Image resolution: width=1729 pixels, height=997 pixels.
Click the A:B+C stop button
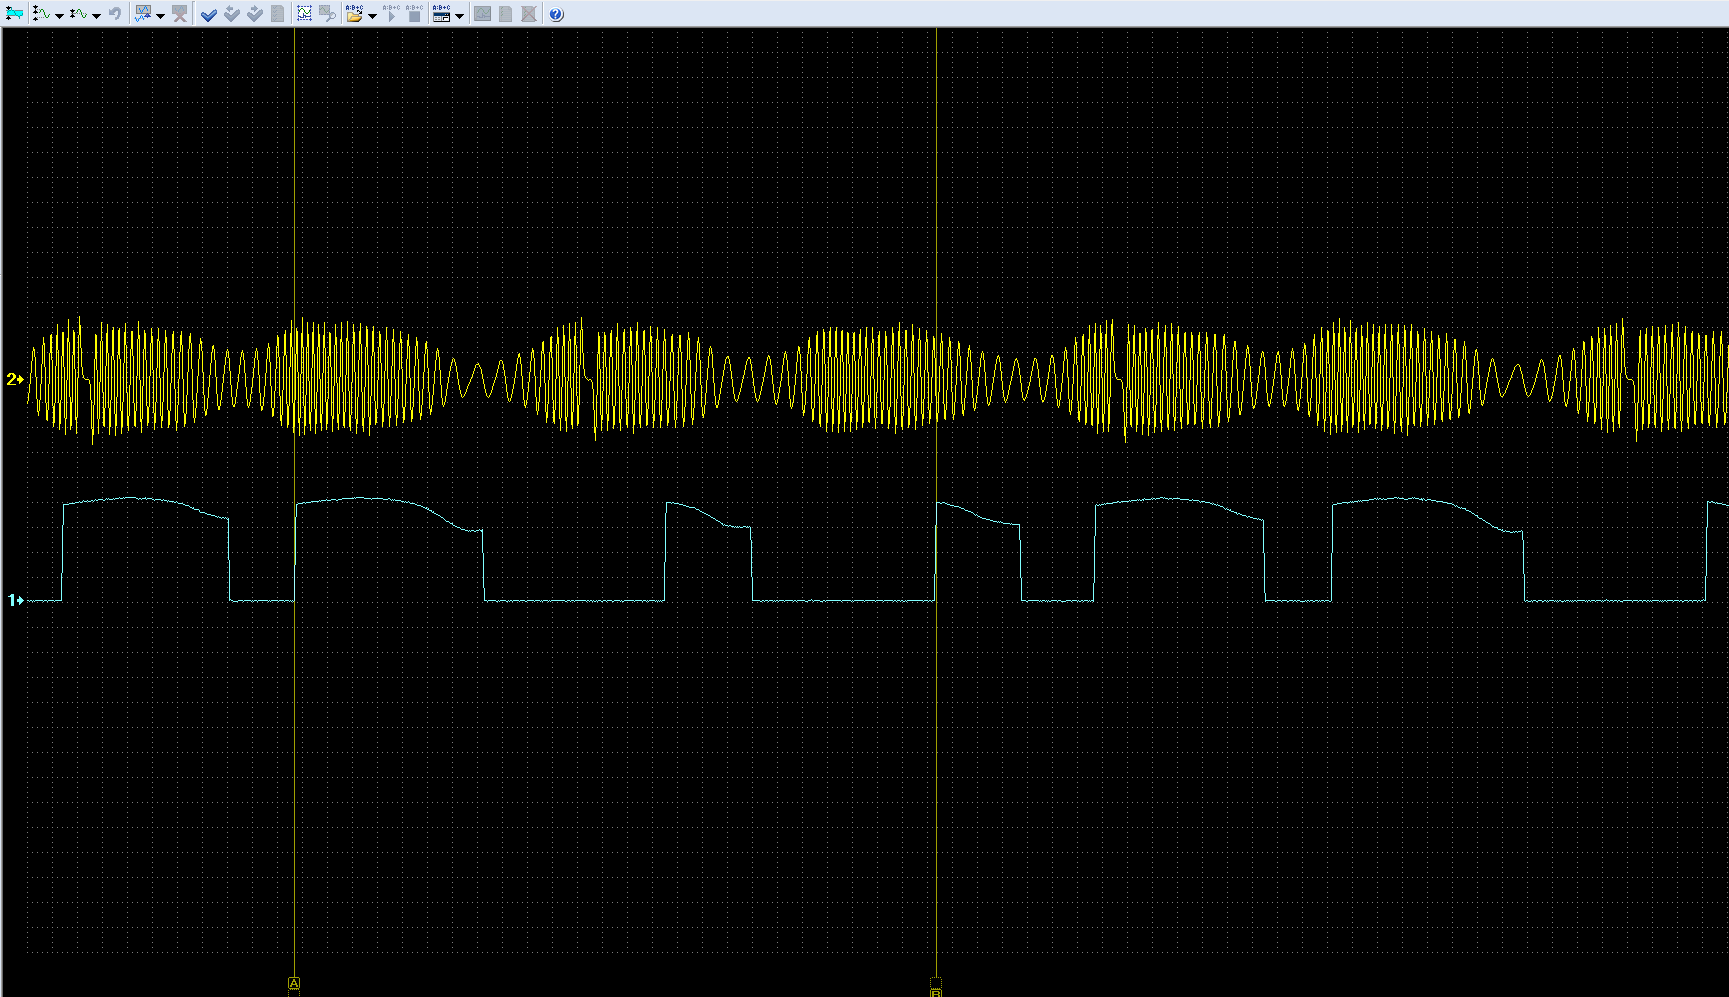click(414, 14)
